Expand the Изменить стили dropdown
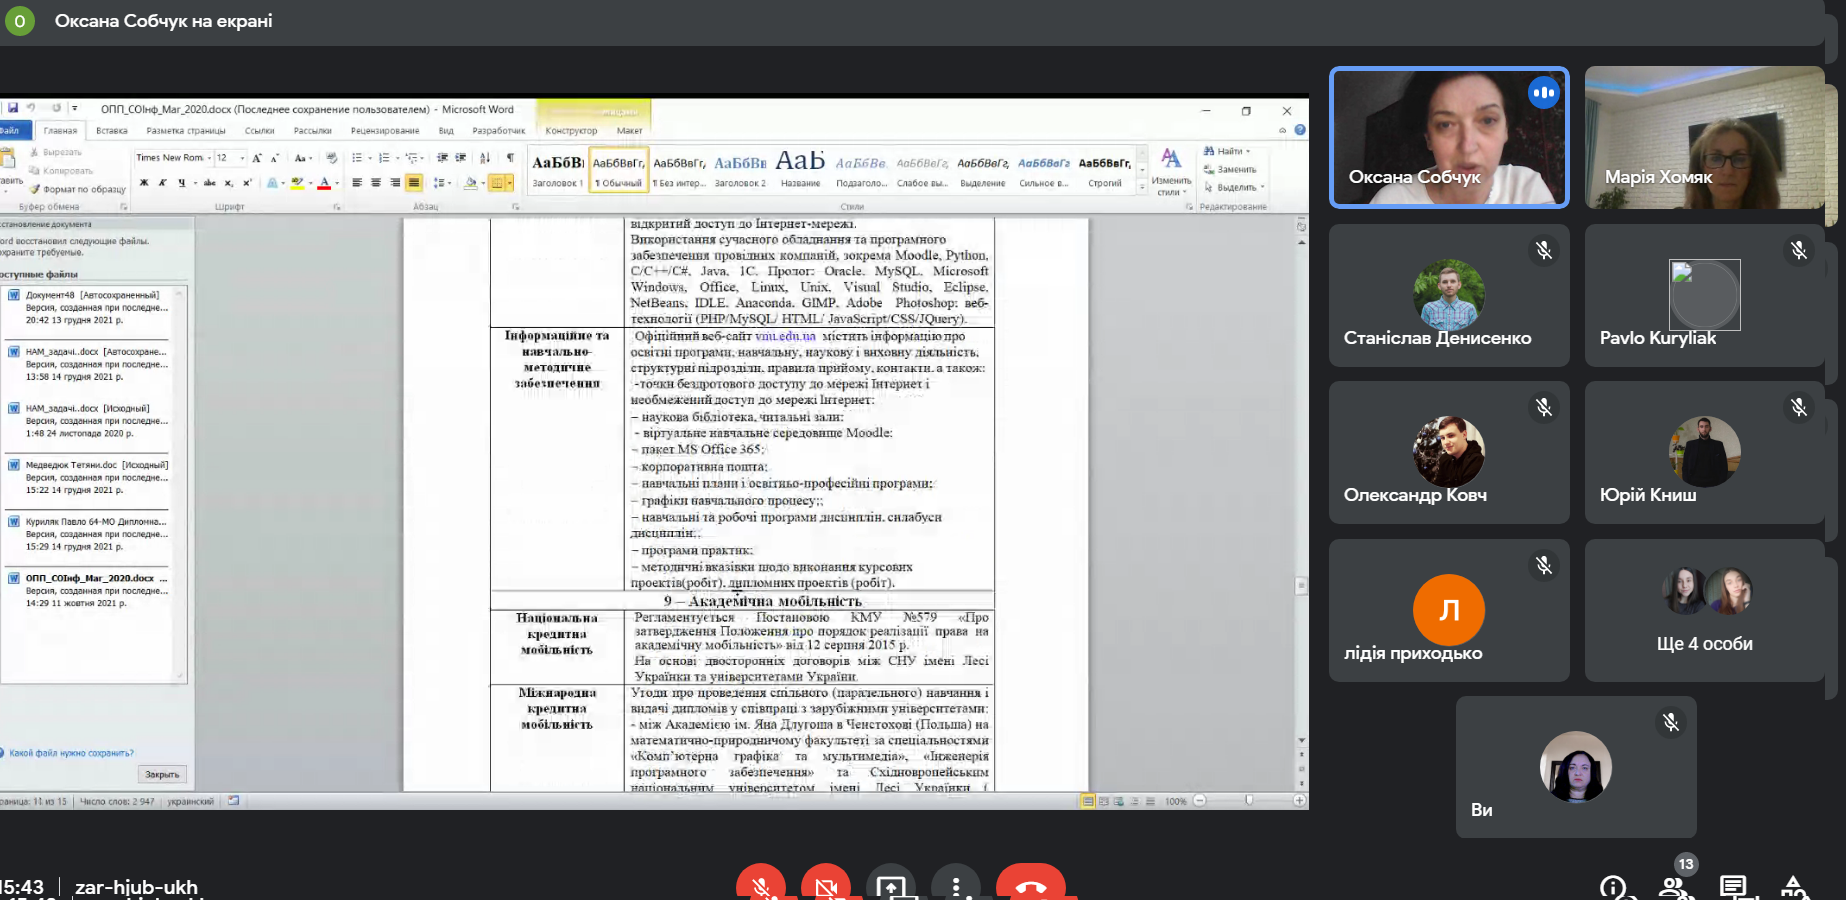This screenshot has width=1846, height=900. (x=1170, y=170)
